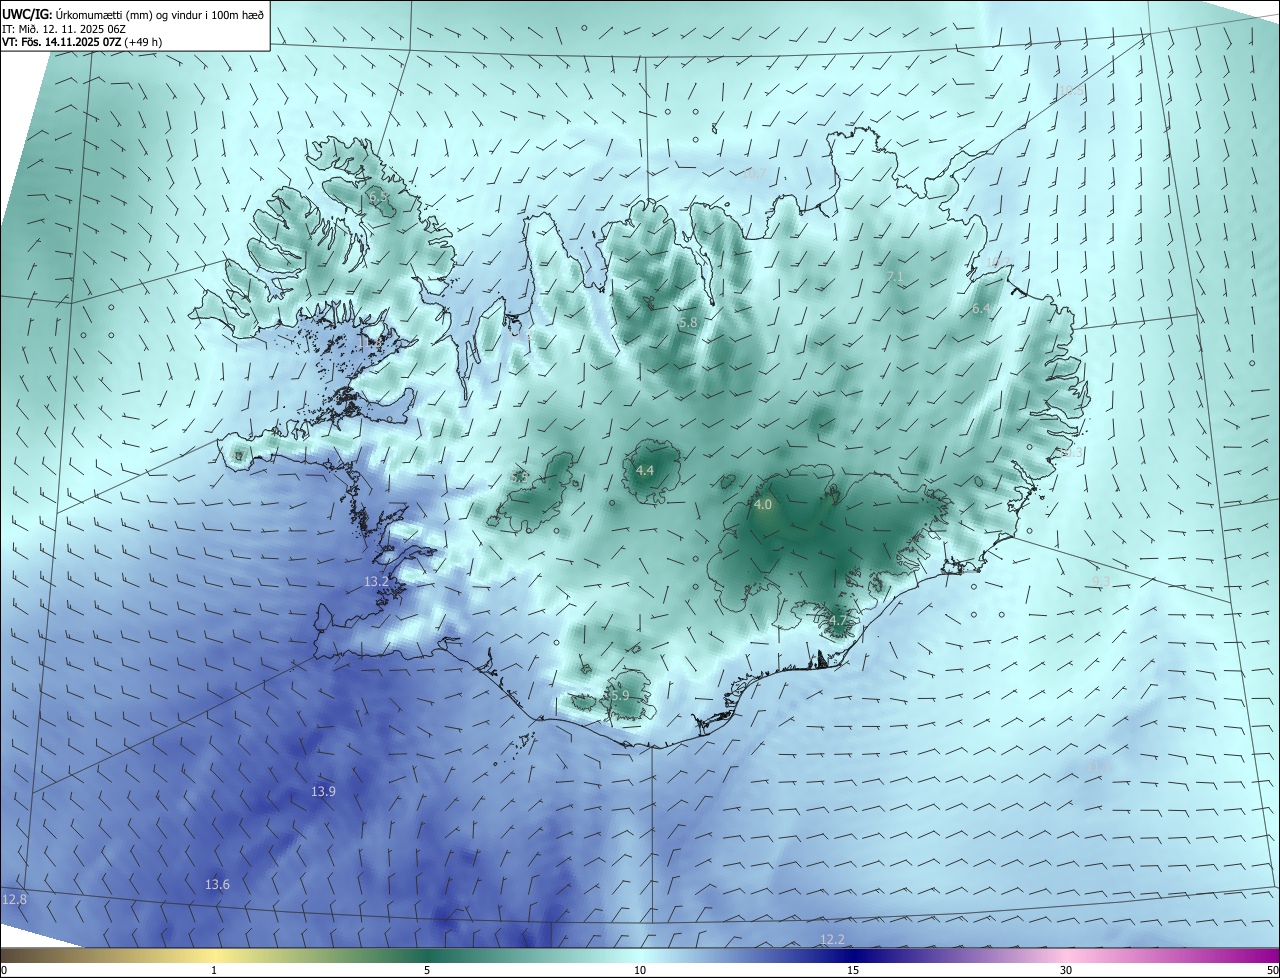Click the 50 tick label on the color scale

tap(1271, 970)
